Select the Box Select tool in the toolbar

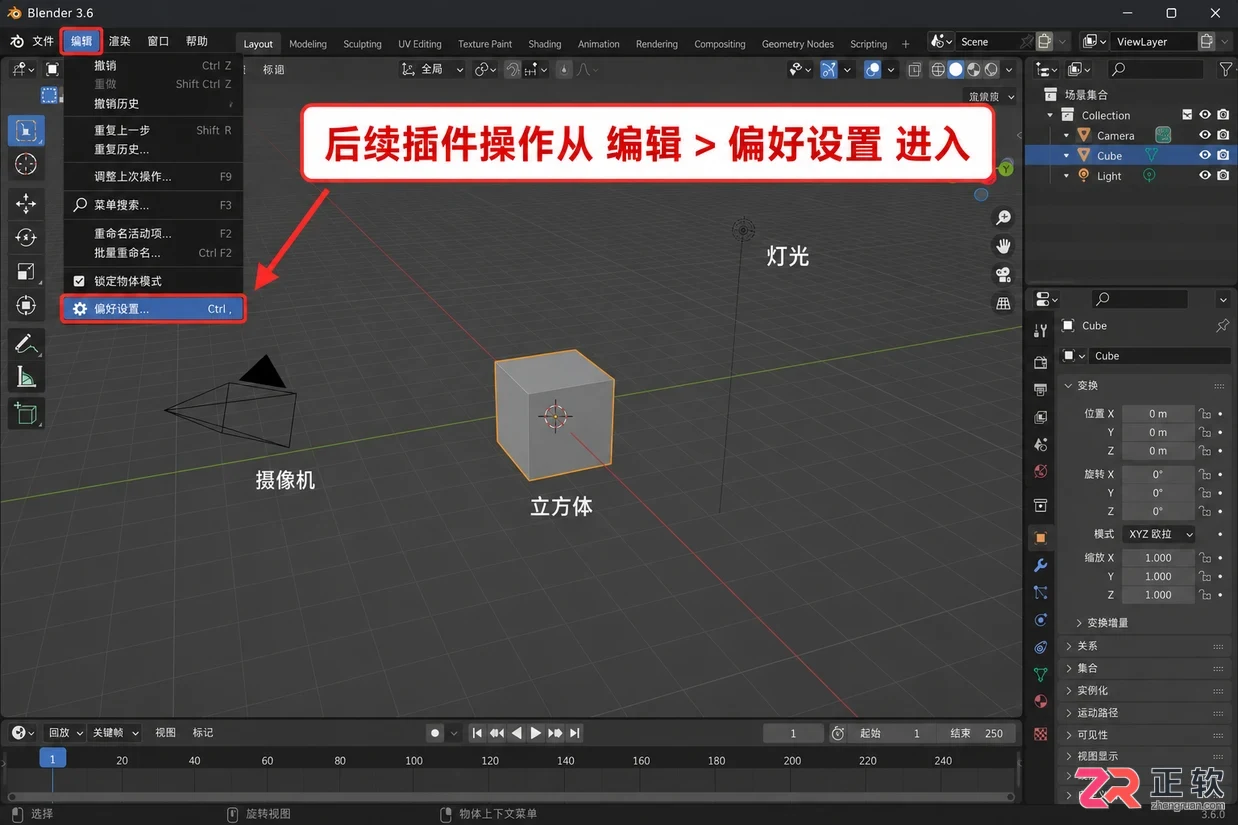pos(26,130)
